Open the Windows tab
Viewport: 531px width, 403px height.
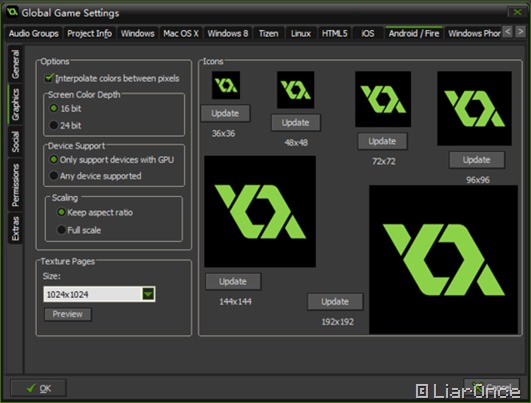tap(137, 33)
